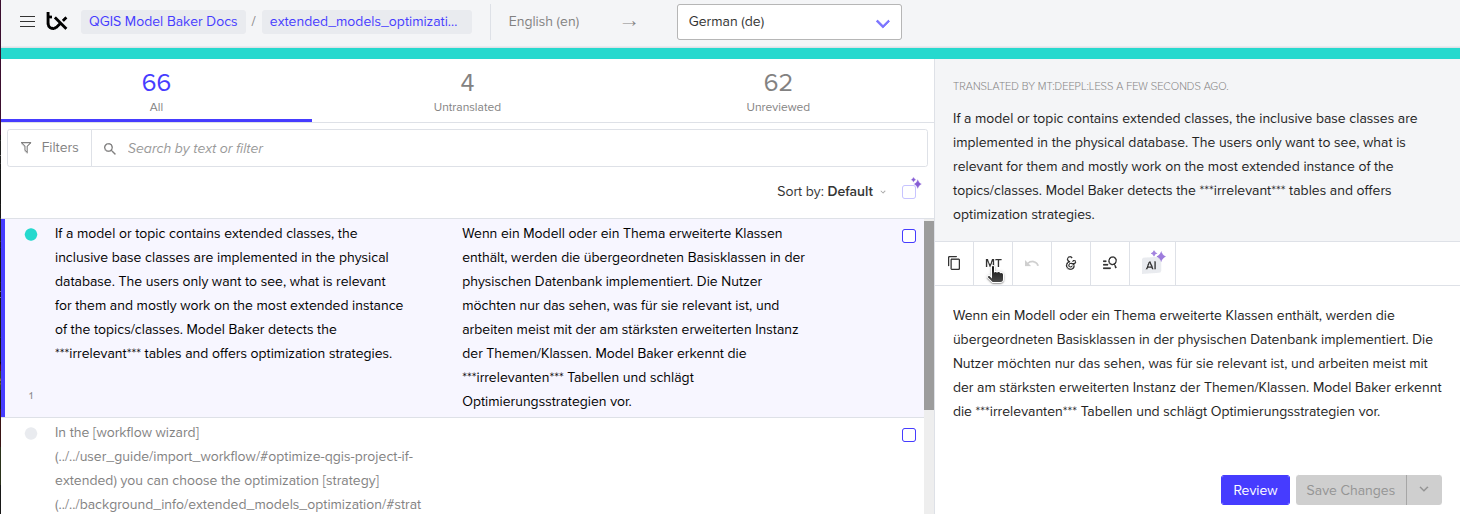Open the concordance search icon

click(x=1109, y=263)
